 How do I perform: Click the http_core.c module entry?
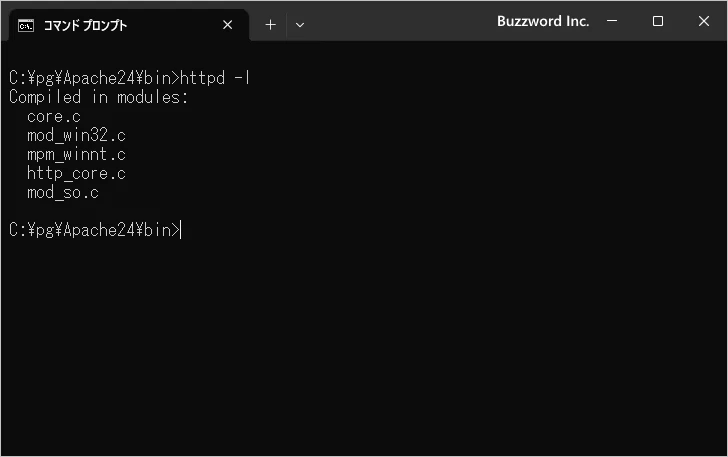coord(77,173)
